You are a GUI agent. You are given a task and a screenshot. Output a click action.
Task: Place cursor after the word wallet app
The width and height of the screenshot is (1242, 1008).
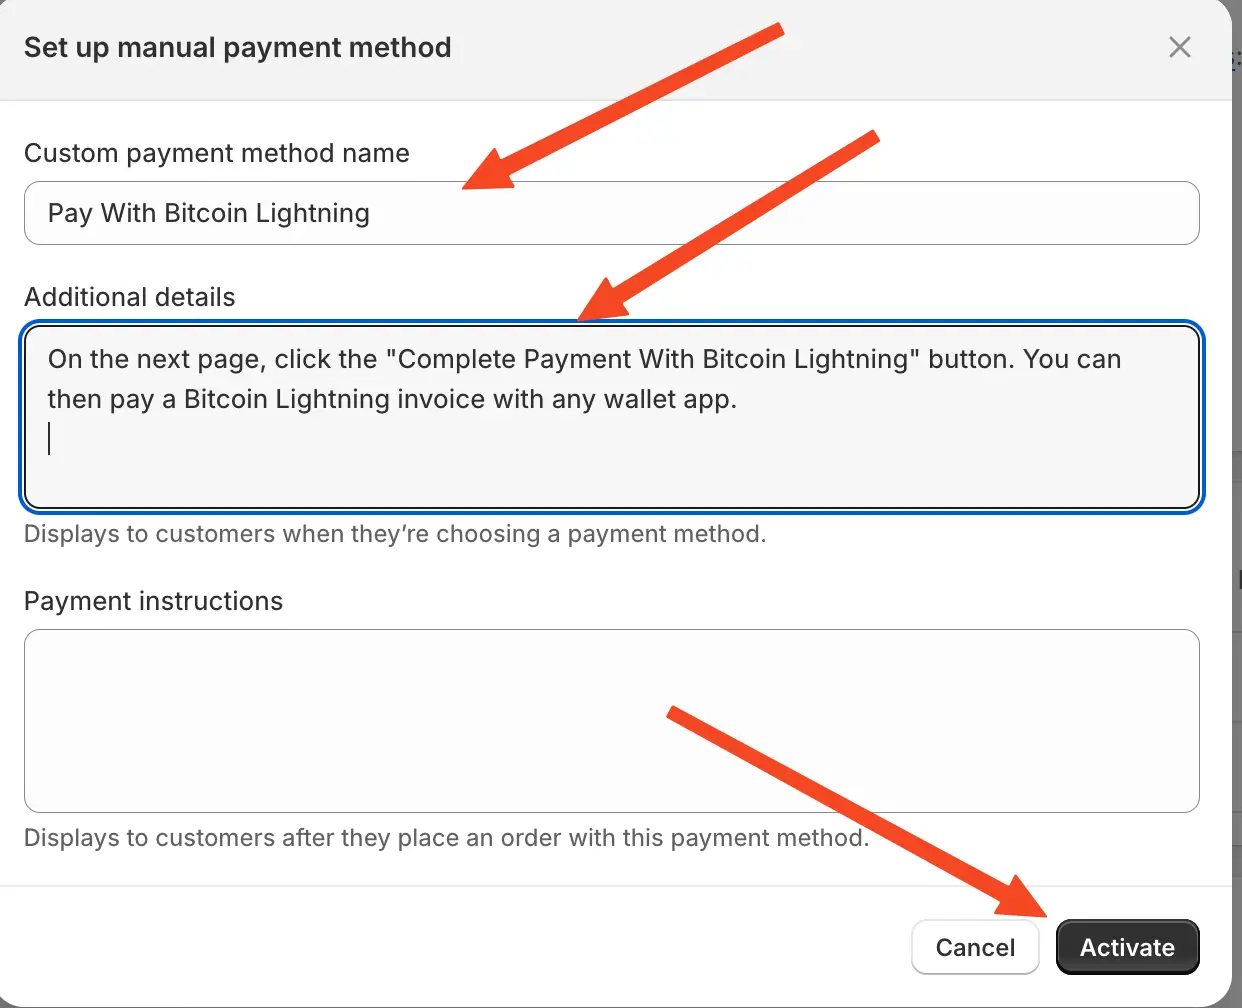(738, 399)
